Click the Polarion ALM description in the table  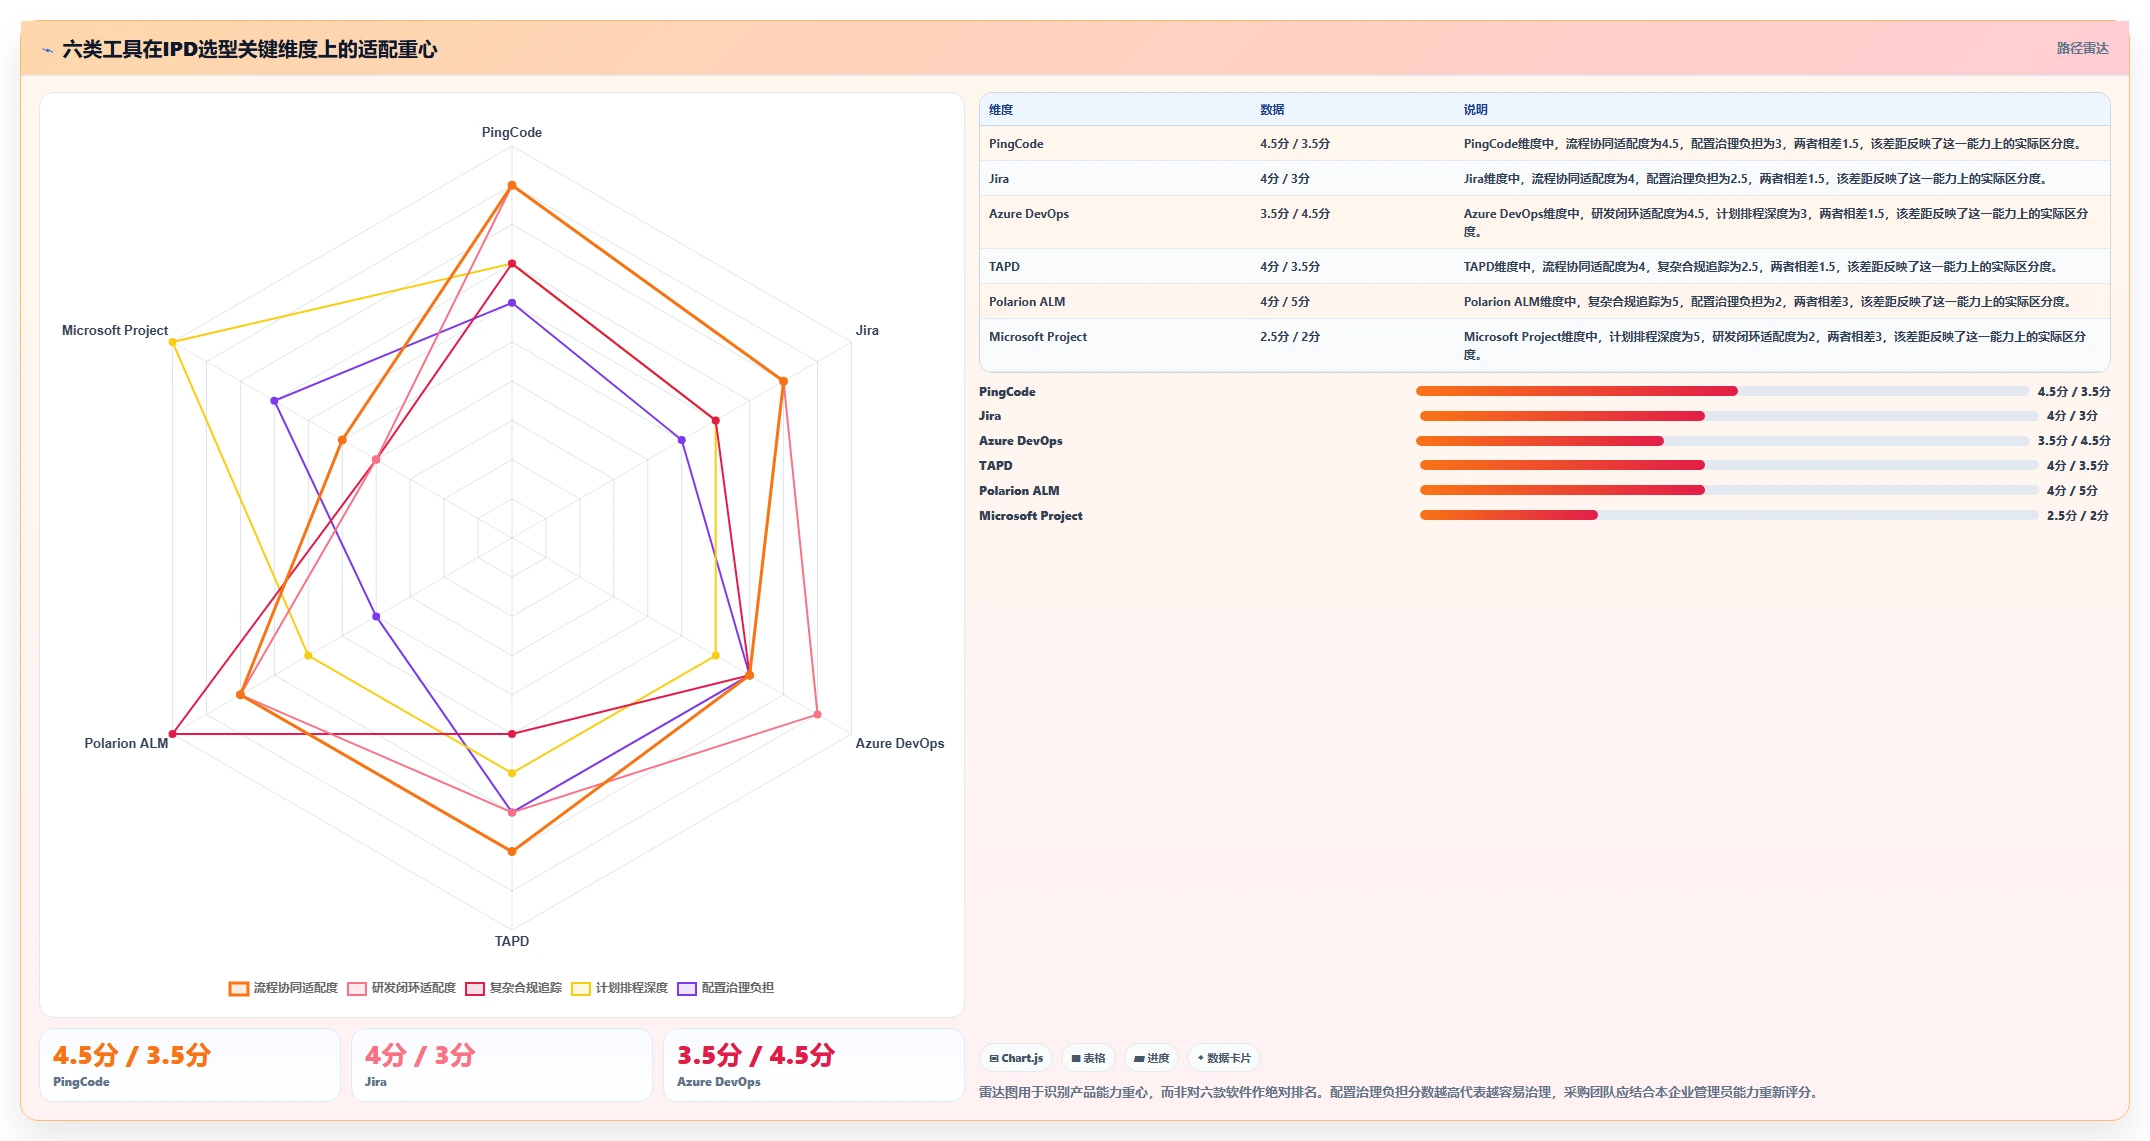[1769, 302]
